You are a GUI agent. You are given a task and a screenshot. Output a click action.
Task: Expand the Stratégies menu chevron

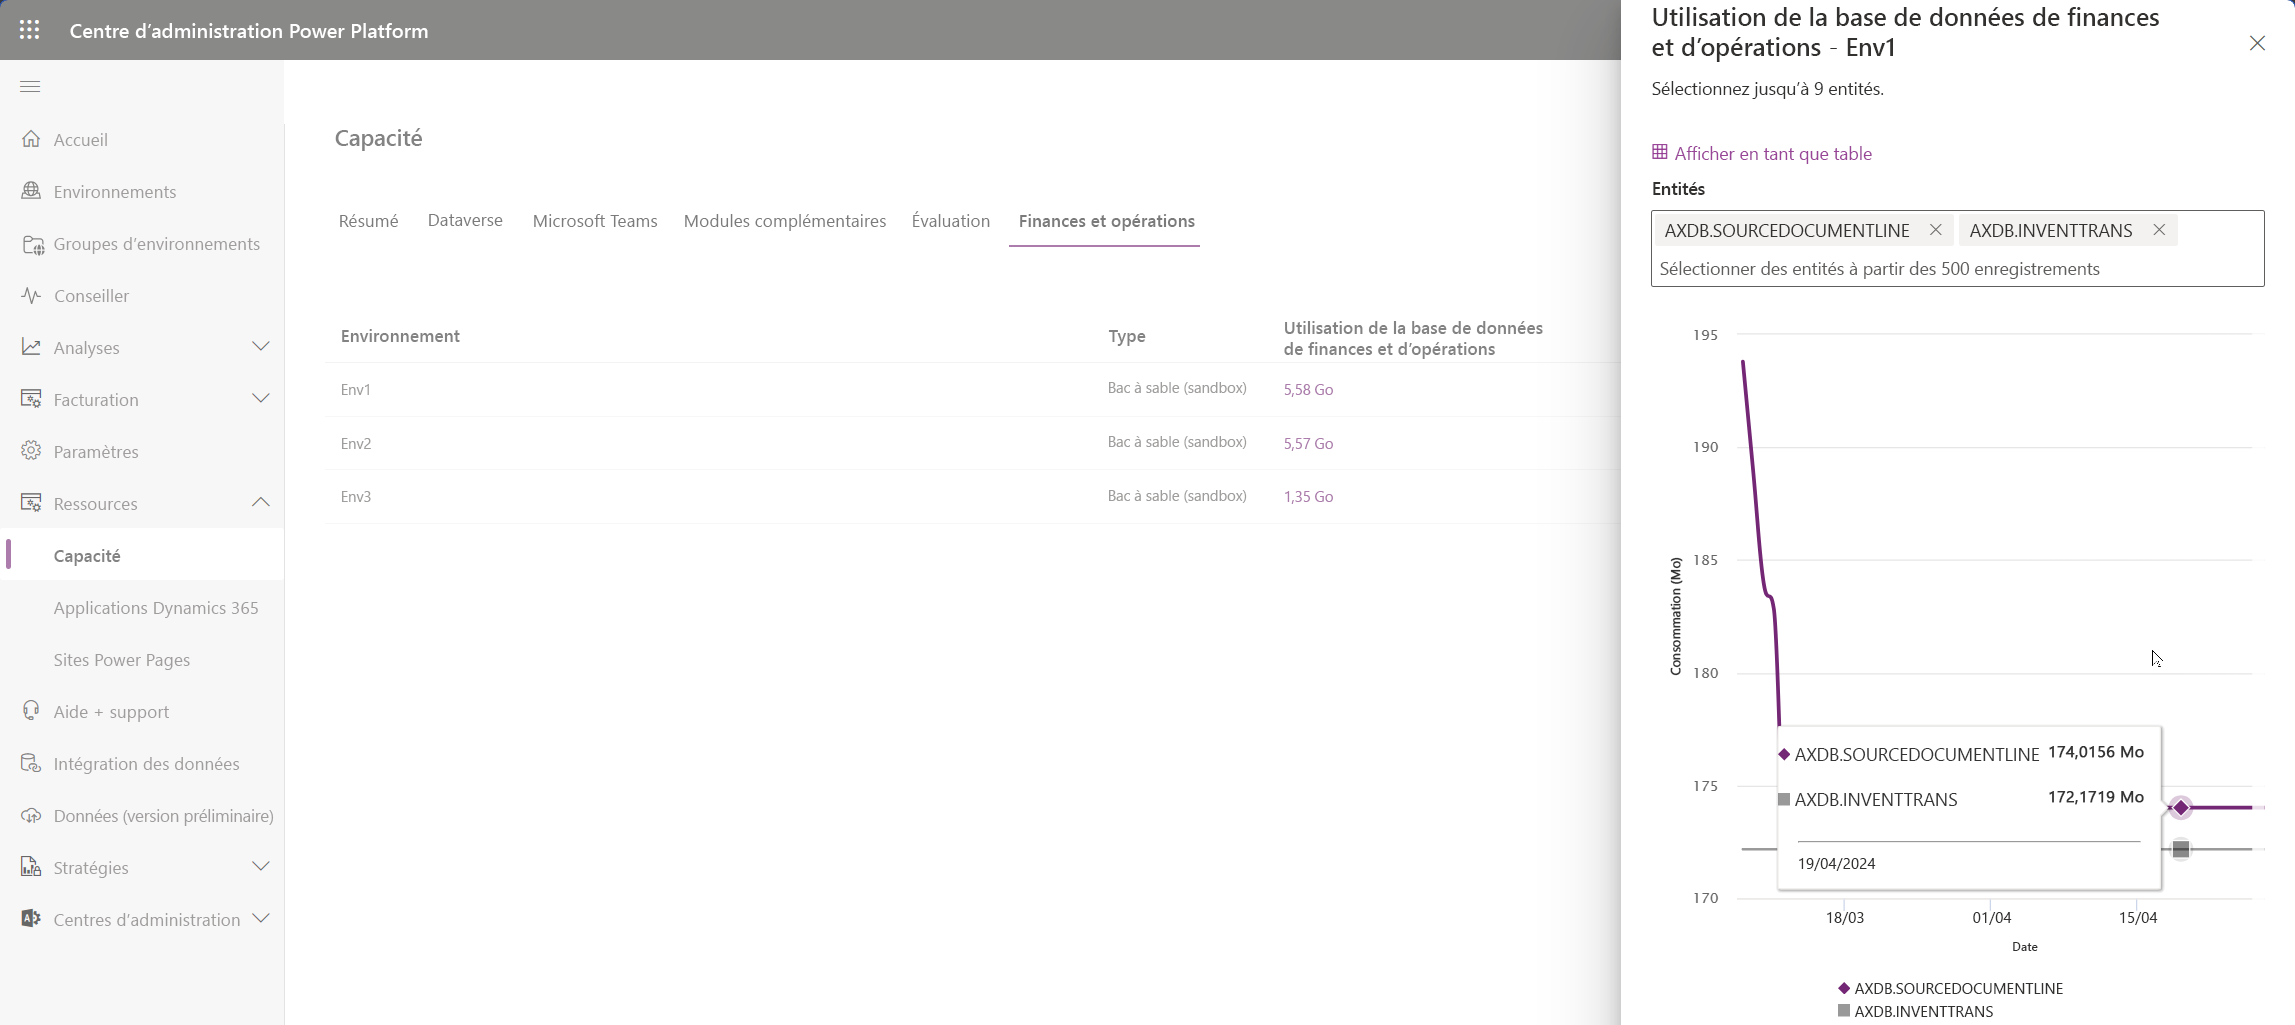click(261, 867)
